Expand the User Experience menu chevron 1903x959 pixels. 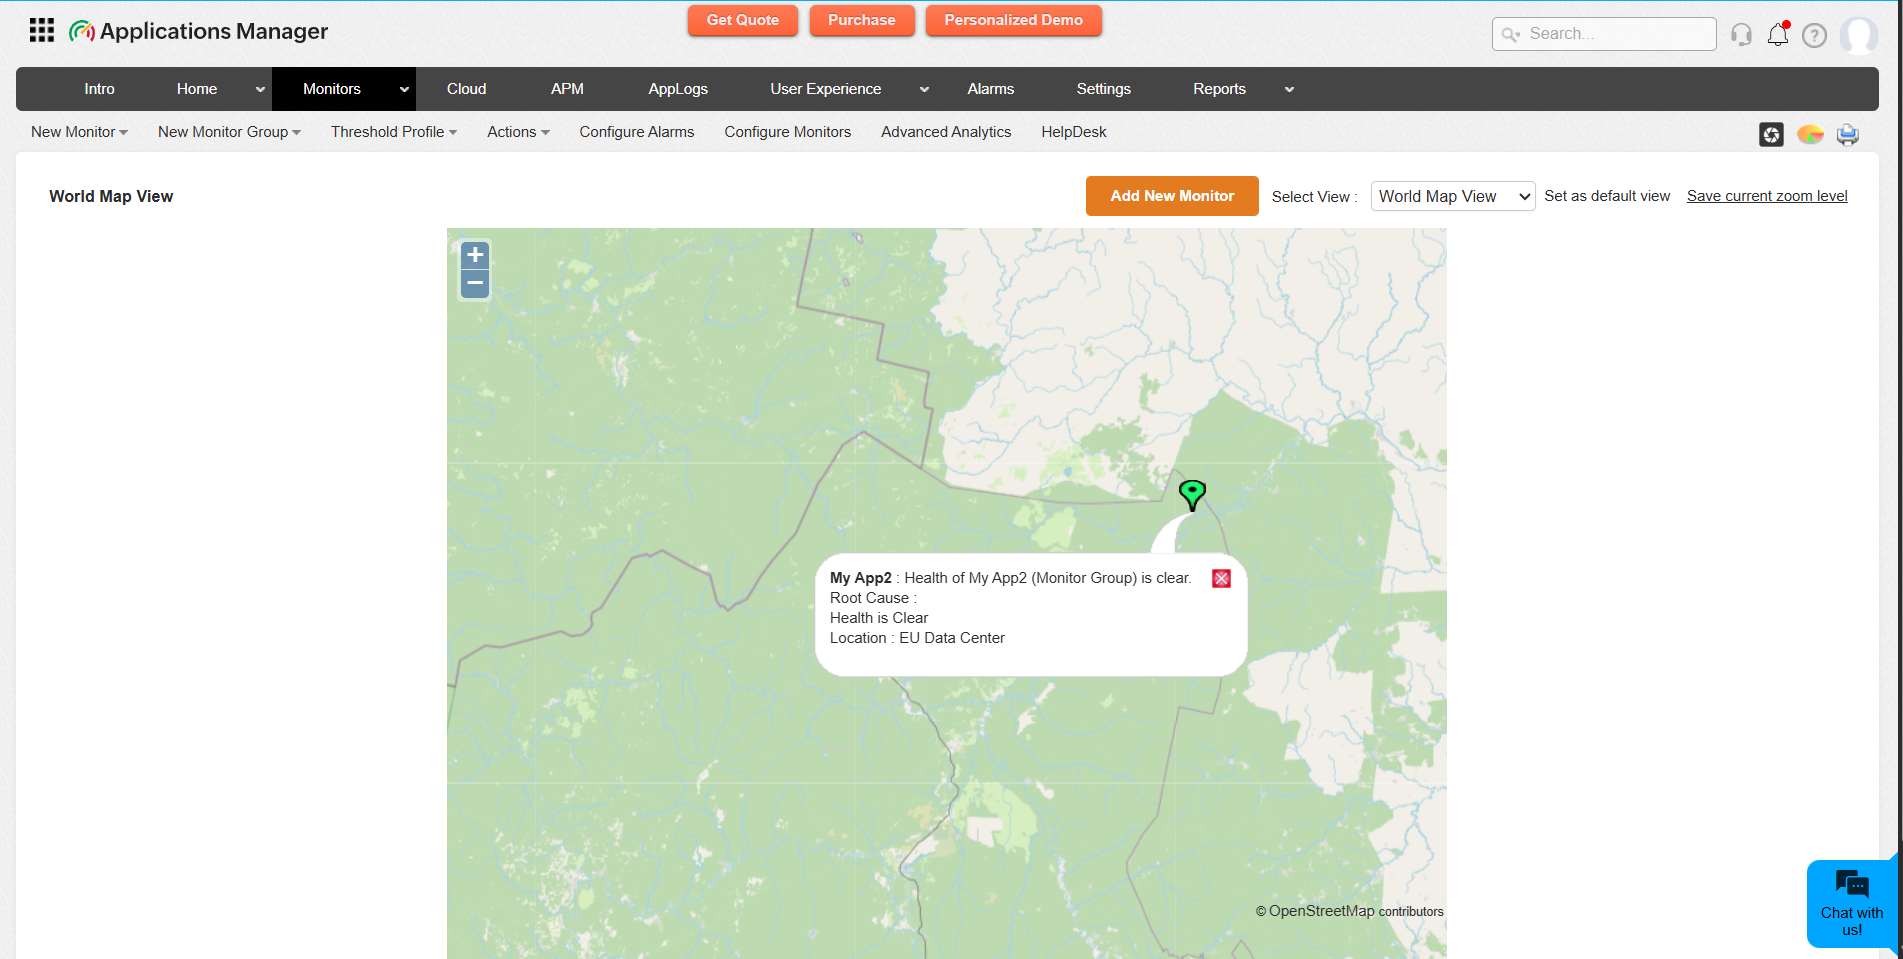(x=923, y=89)
